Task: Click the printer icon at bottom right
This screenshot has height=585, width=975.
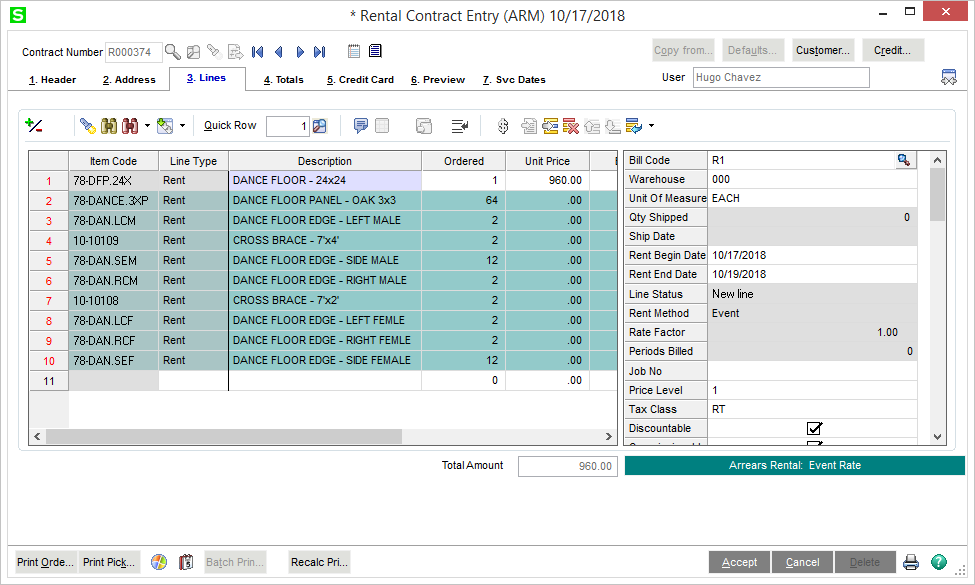Action: click(911, 562)
